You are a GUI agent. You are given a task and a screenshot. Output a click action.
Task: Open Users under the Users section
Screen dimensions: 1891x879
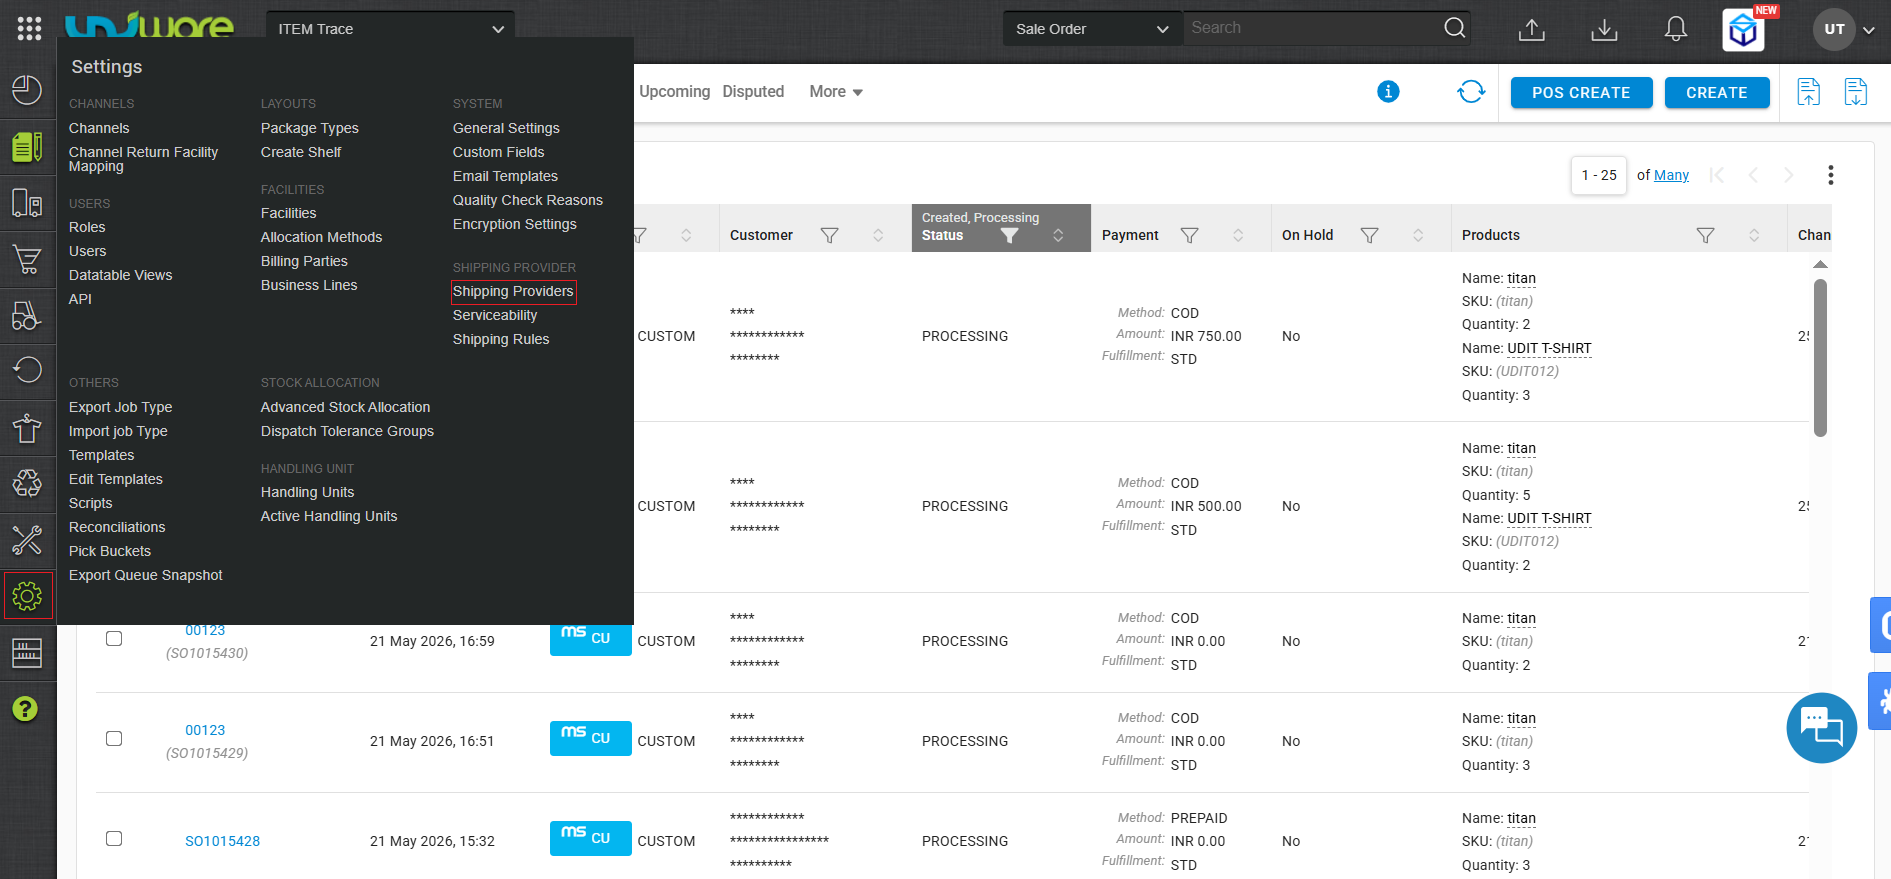click(x=87, y=251)
